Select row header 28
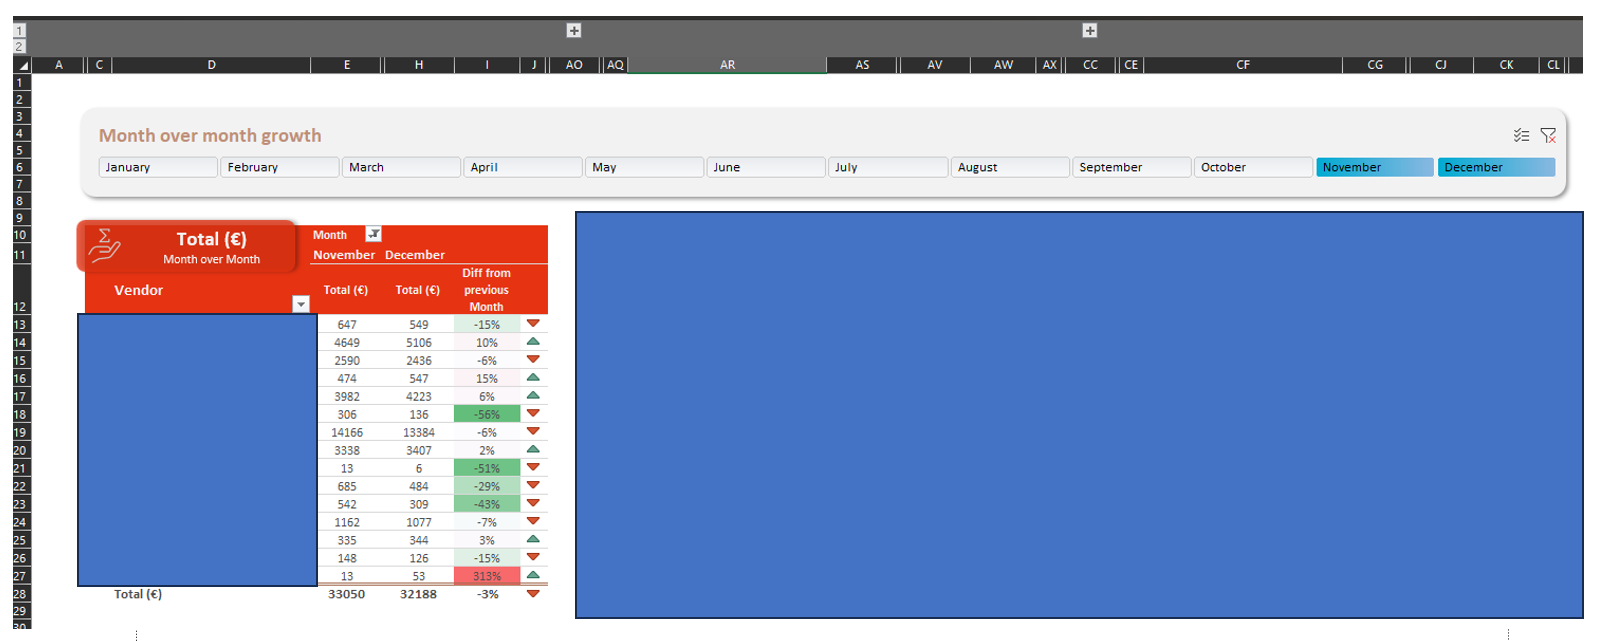Screen dimensions: 1607x641 (x=20, y=594)
